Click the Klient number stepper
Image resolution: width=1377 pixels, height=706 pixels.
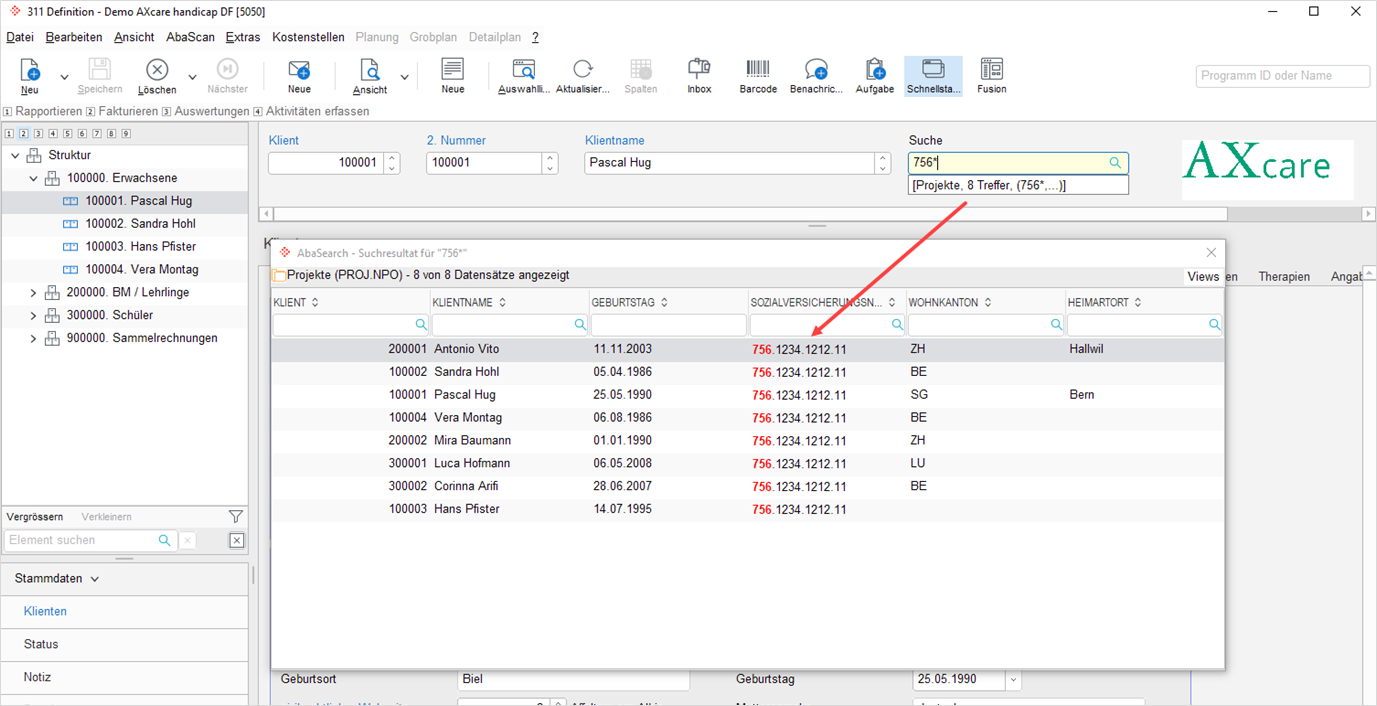point(392,163)
